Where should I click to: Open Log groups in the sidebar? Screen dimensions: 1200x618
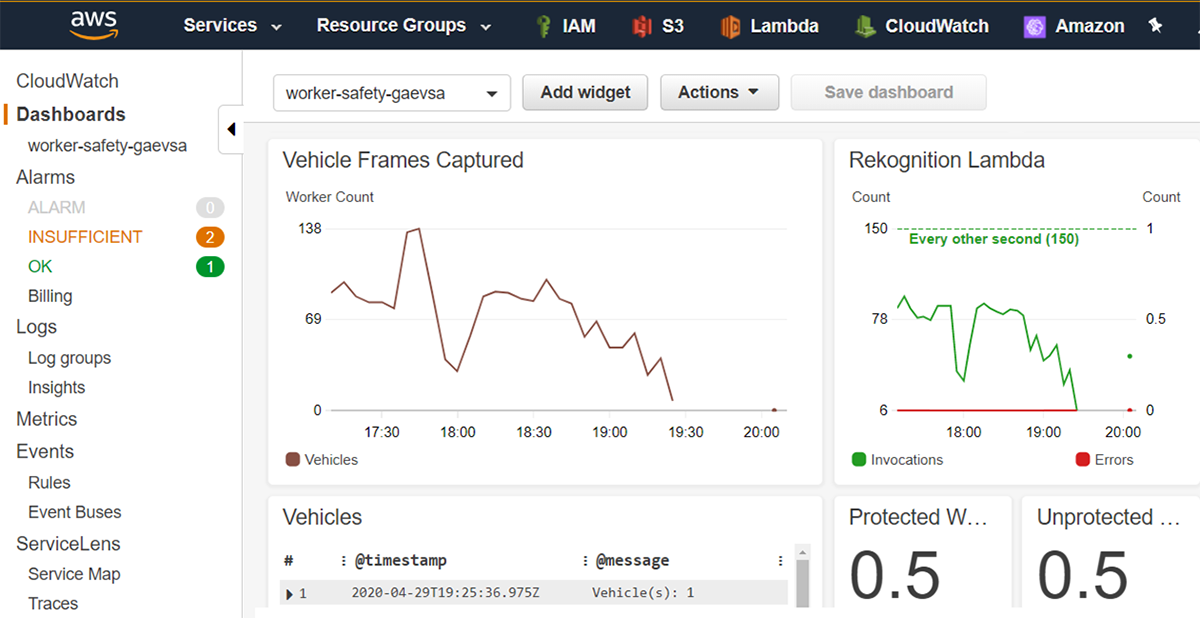coord(69,358)
